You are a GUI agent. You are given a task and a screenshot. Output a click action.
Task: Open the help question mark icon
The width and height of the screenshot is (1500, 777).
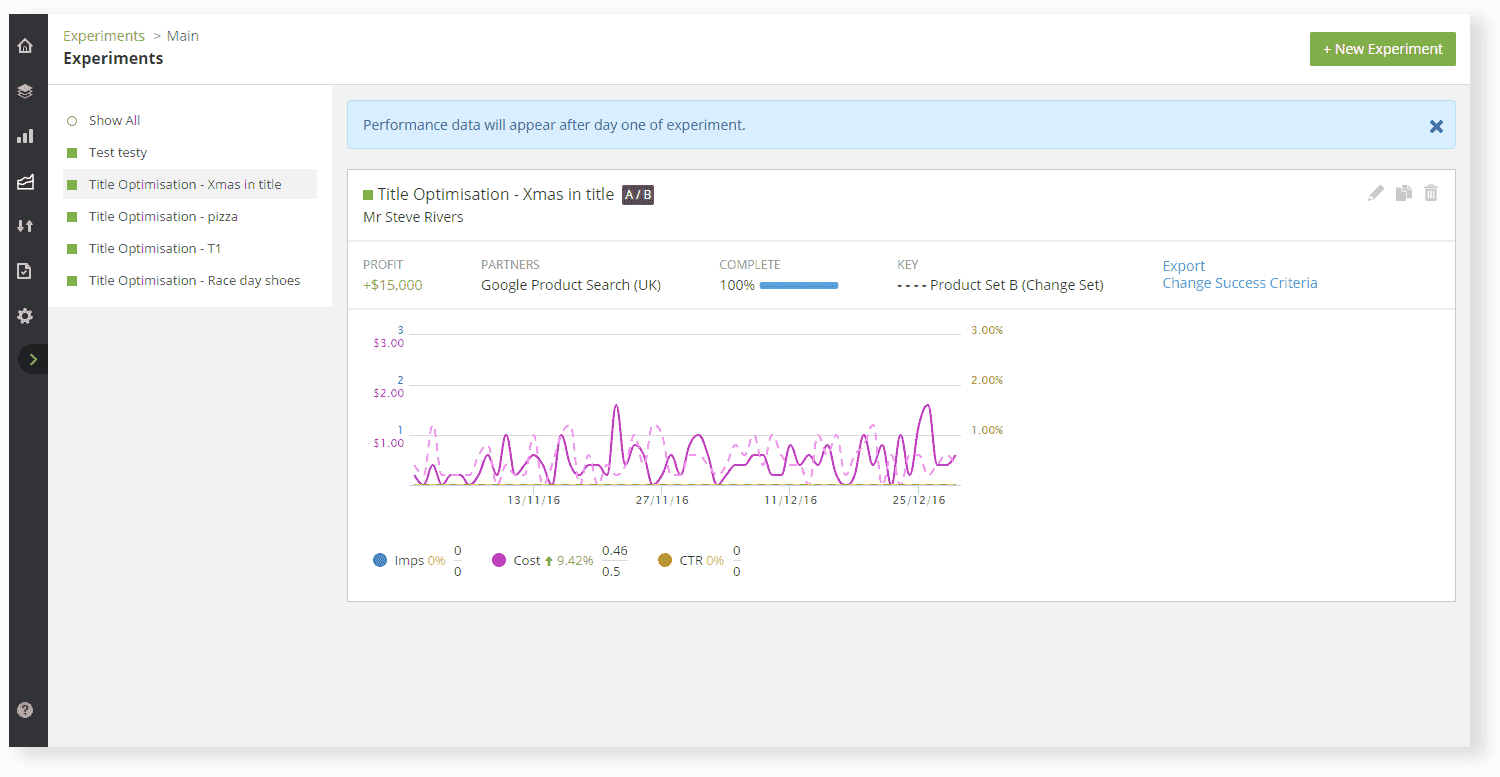[25, 710]
